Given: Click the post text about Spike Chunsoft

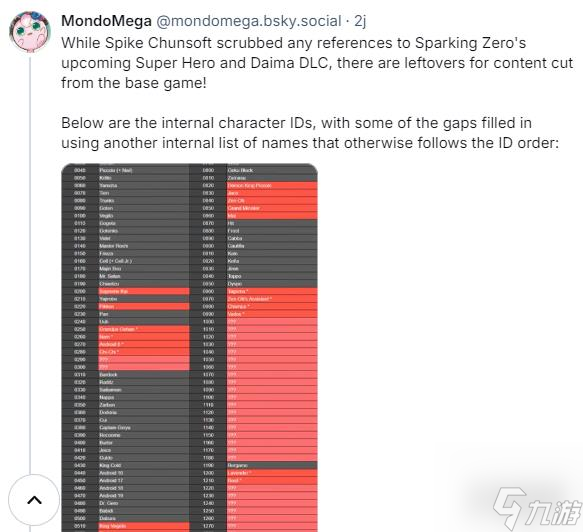Looking at the screenshot, I should click(x=317, y=63).
